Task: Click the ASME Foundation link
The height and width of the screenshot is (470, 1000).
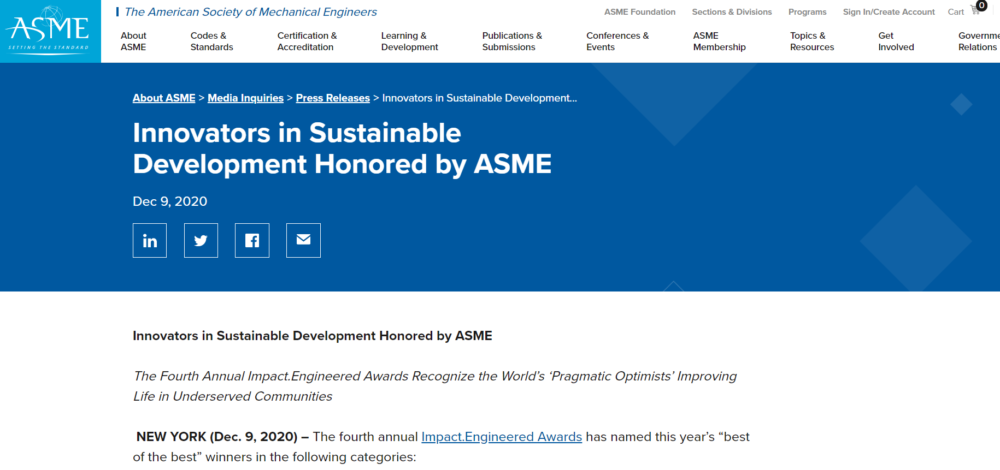Action: pos(639,12)
